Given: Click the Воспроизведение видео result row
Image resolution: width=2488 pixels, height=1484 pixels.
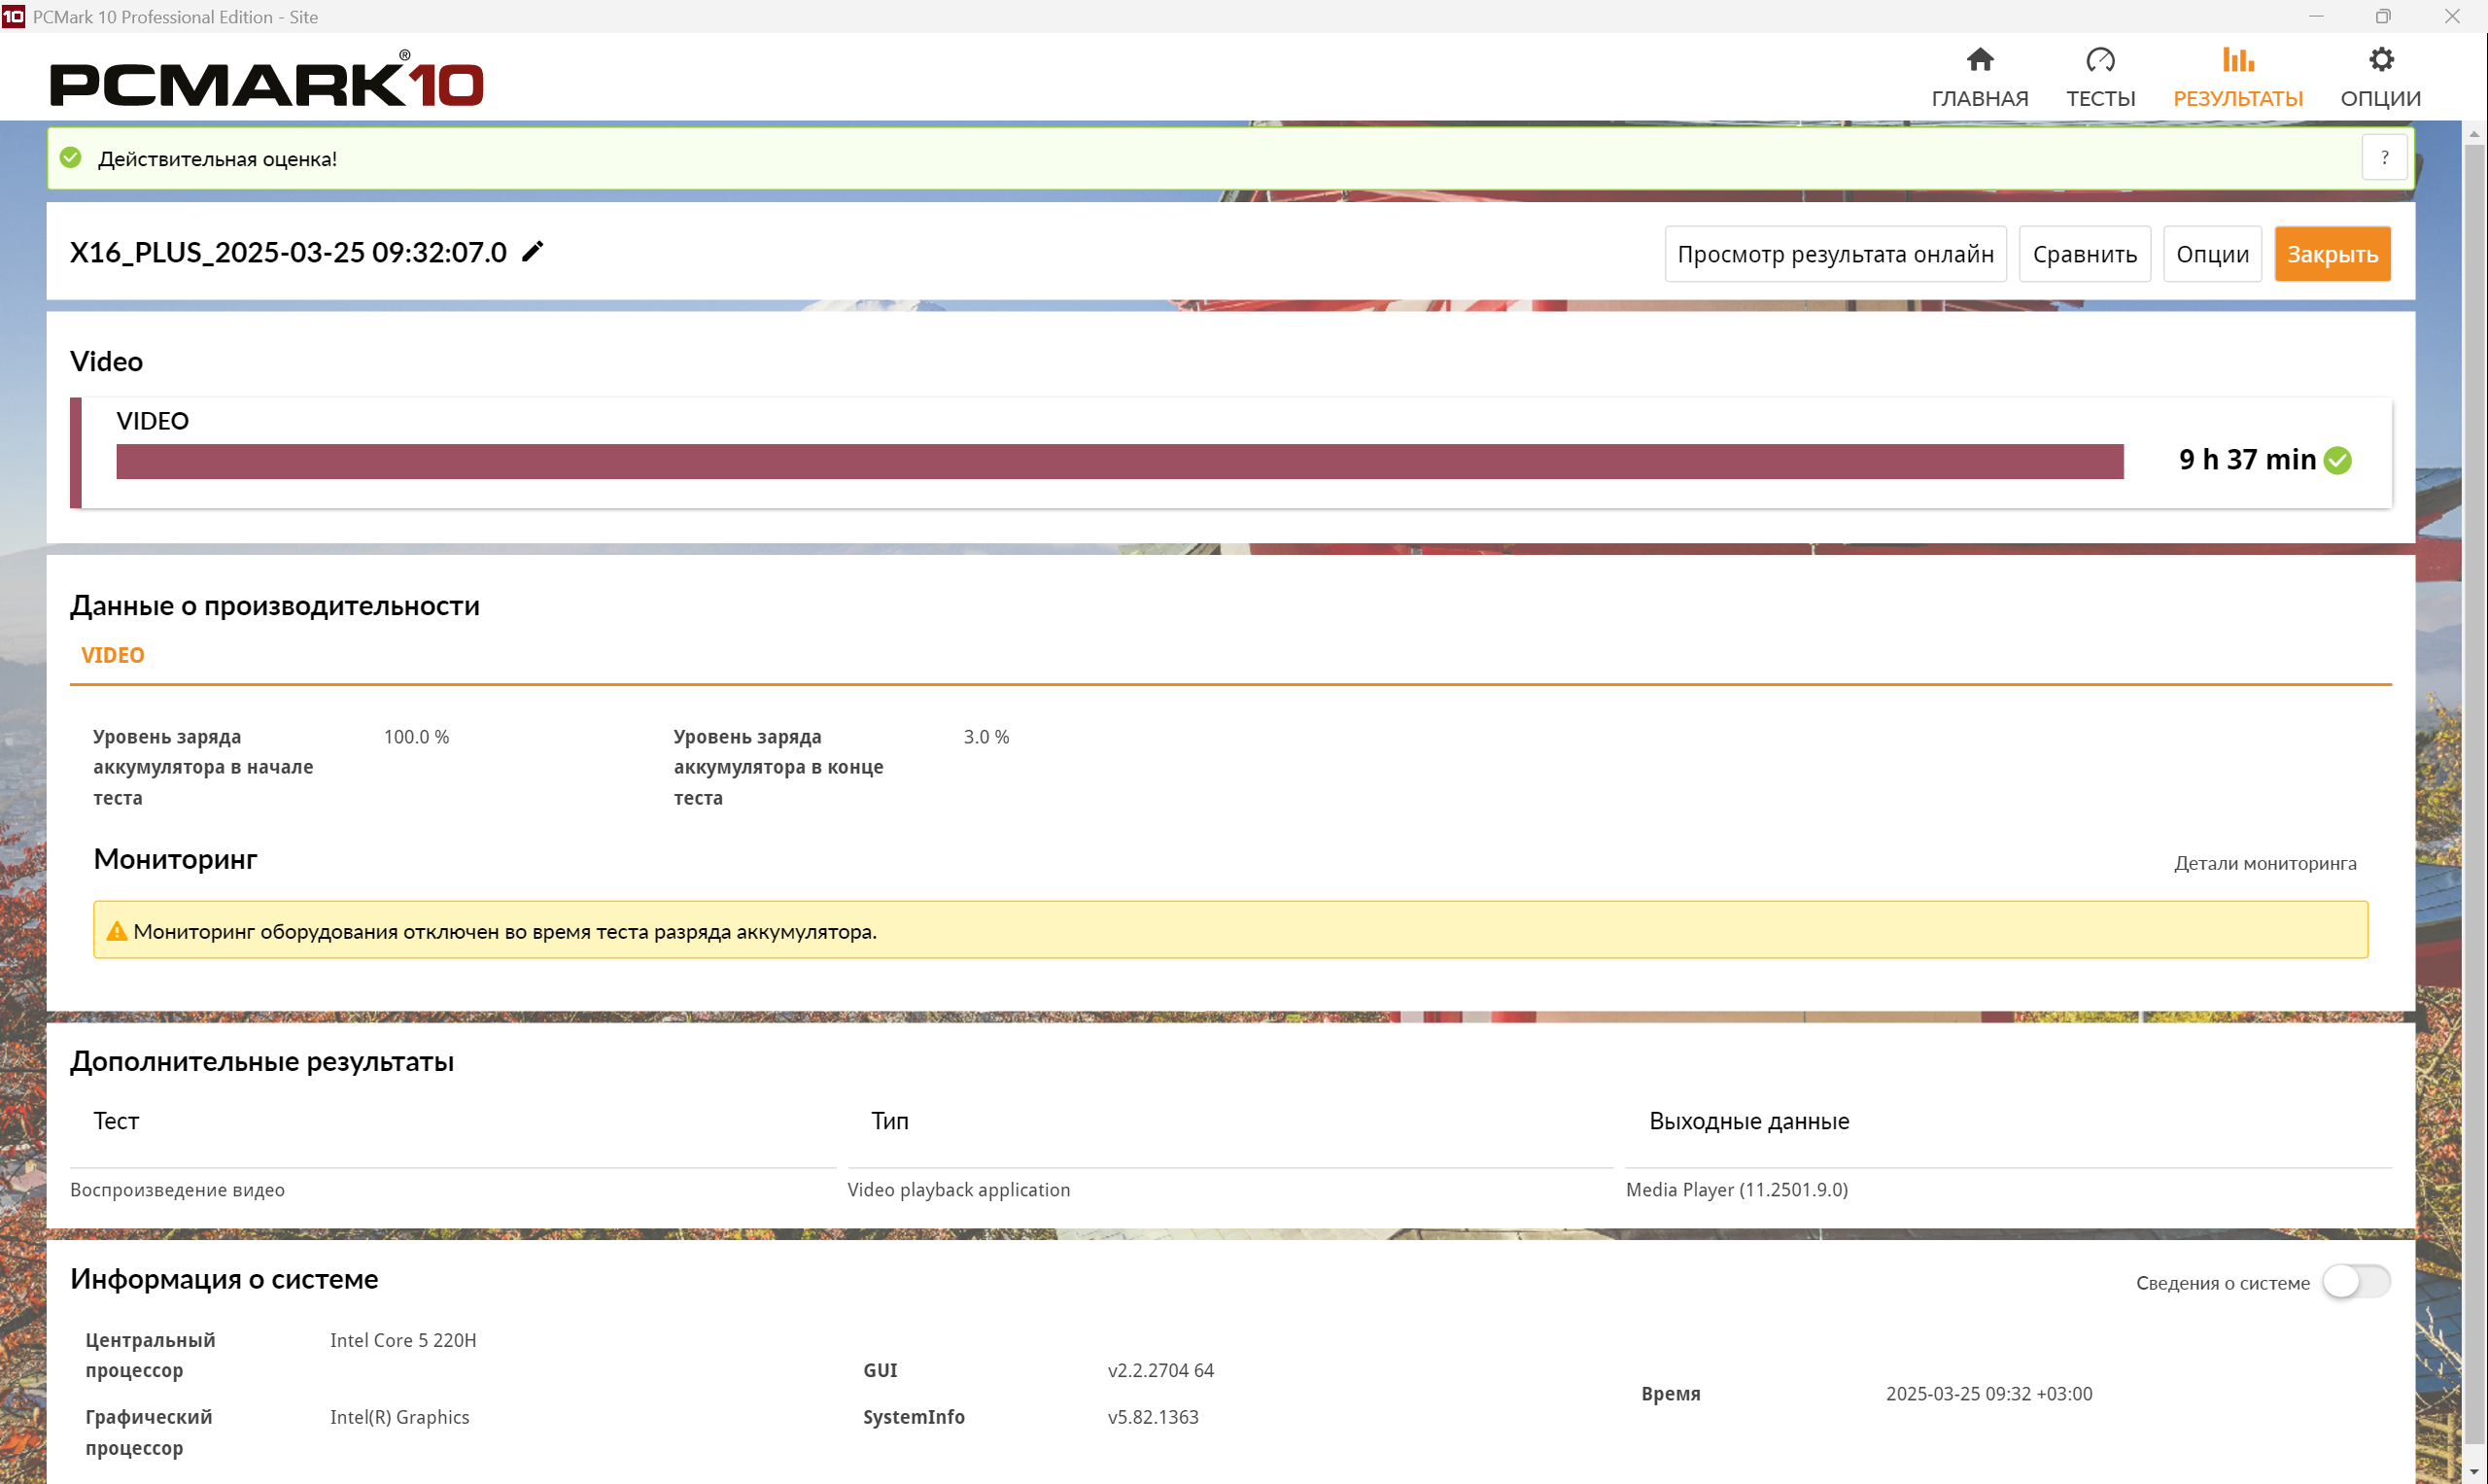Looking at the screenshot, I should pos(177,1189).
